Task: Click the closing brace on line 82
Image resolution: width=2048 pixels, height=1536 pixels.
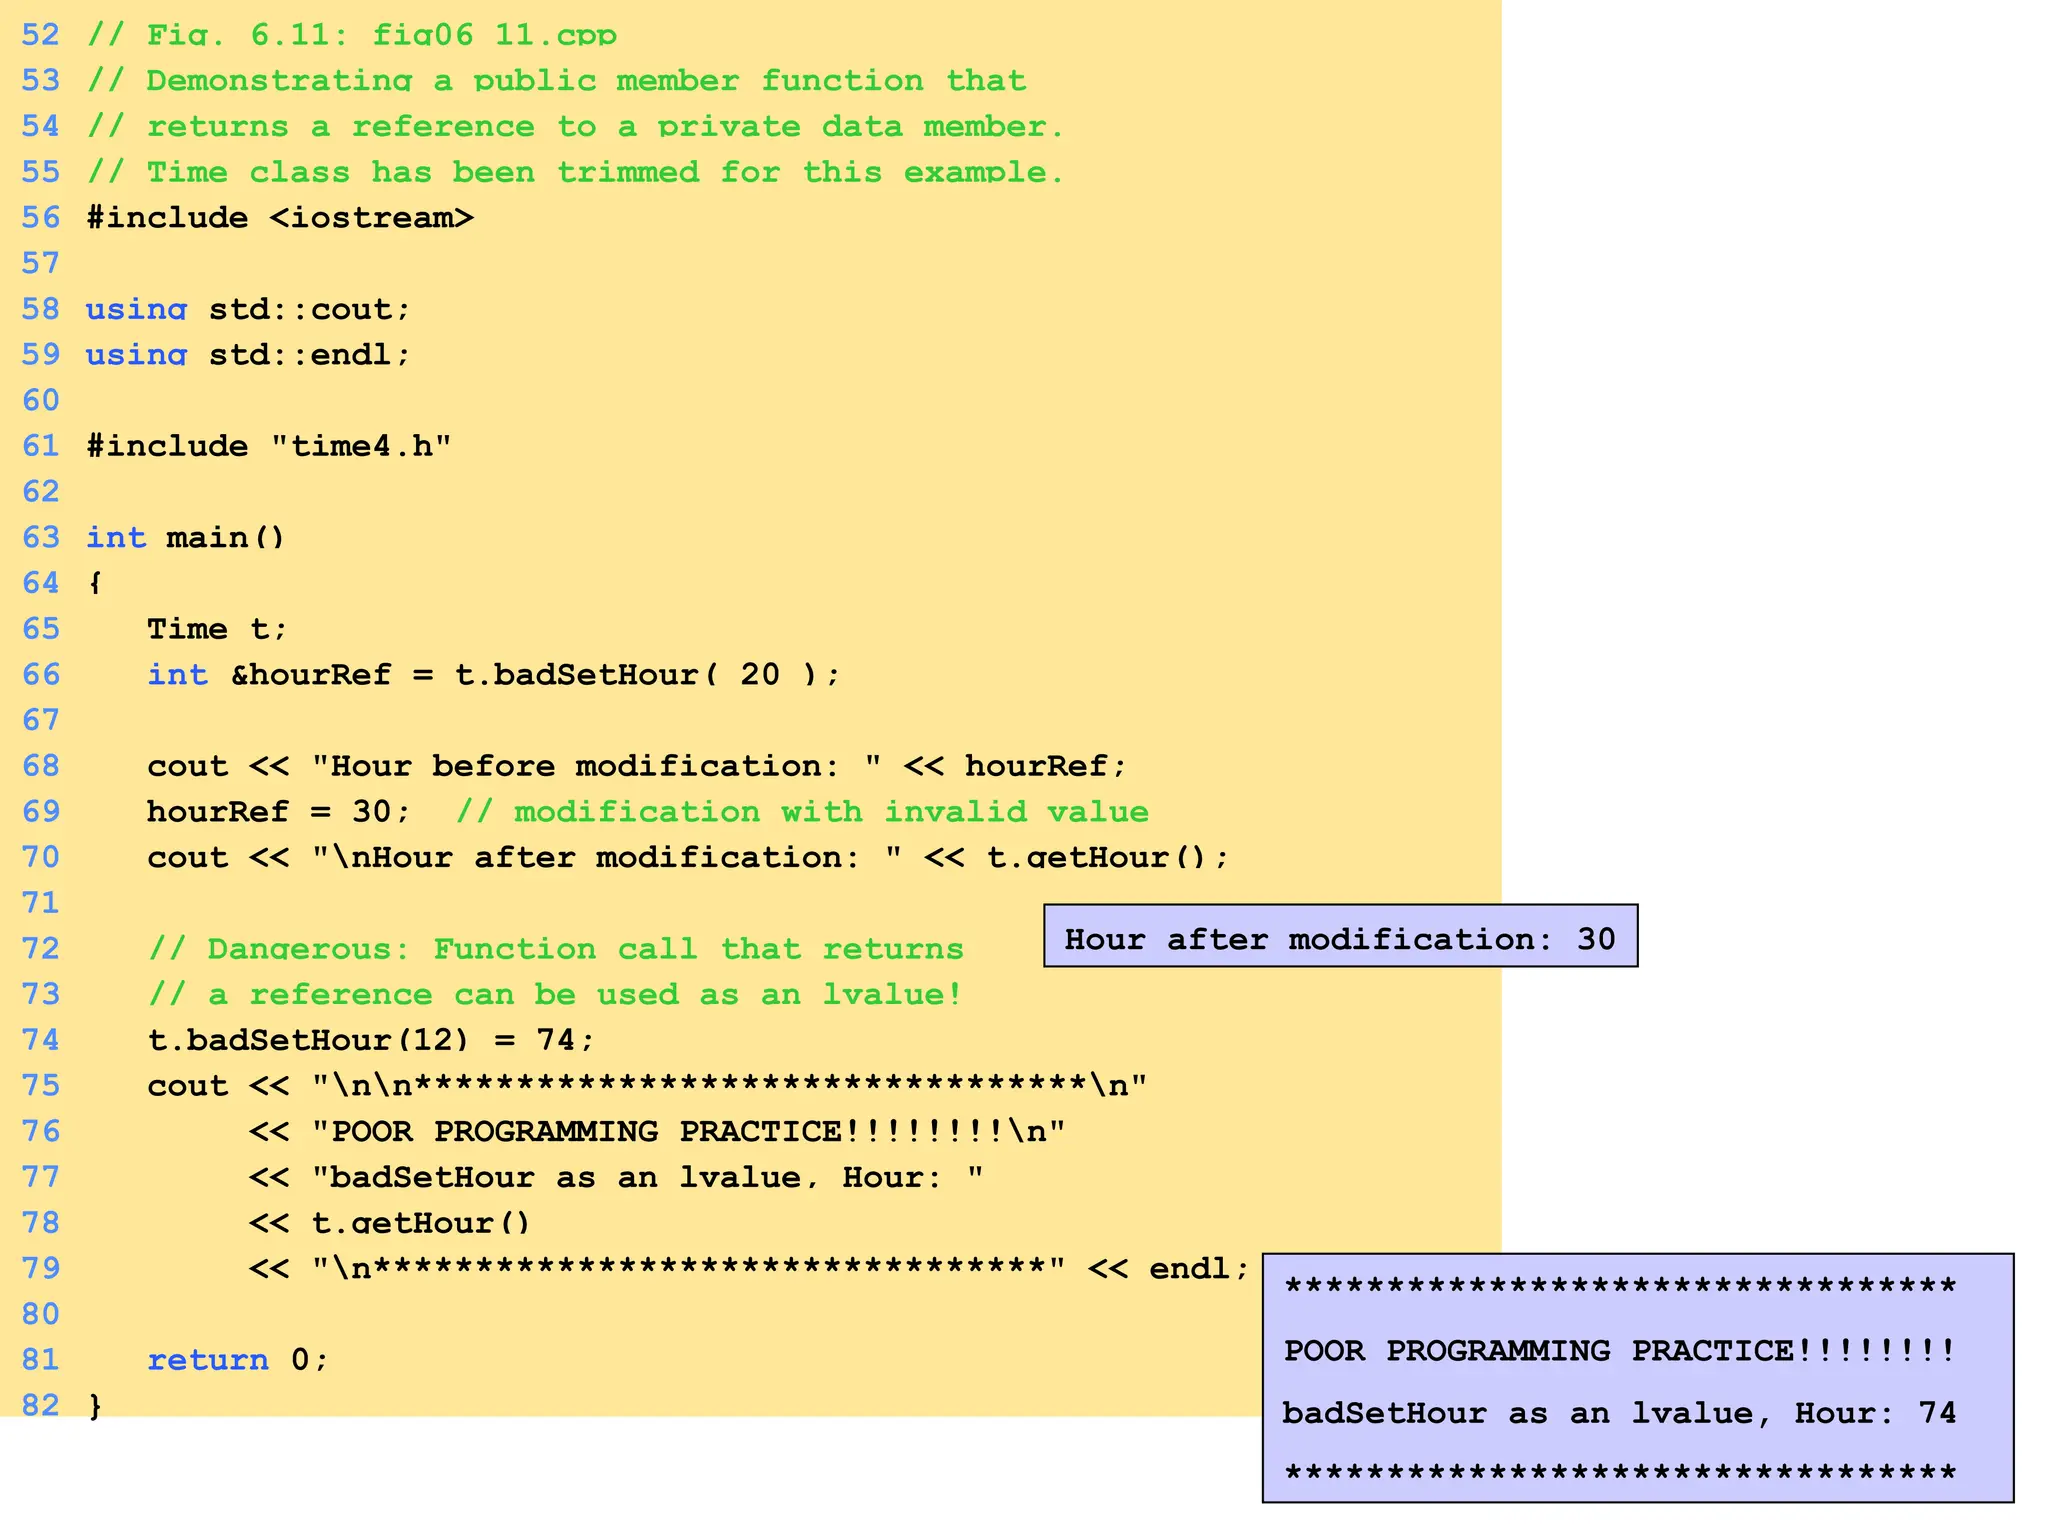Action: pyautogui.click(x=95, y=1406)
